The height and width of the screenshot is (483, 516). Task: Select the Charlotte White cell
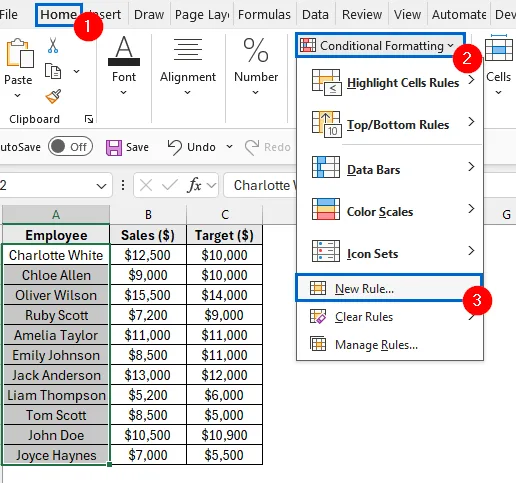[56, 255]
